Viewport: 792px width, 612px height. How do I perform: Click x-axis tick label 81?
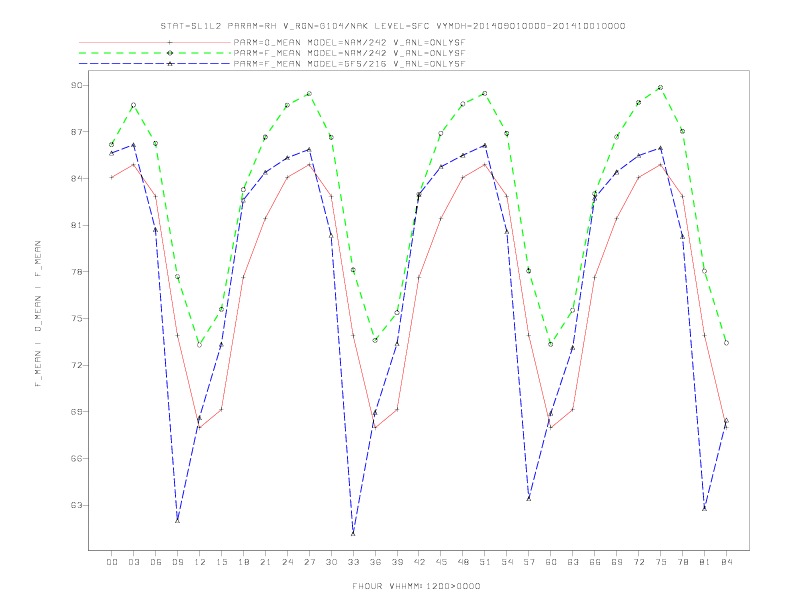coord(705,562)
